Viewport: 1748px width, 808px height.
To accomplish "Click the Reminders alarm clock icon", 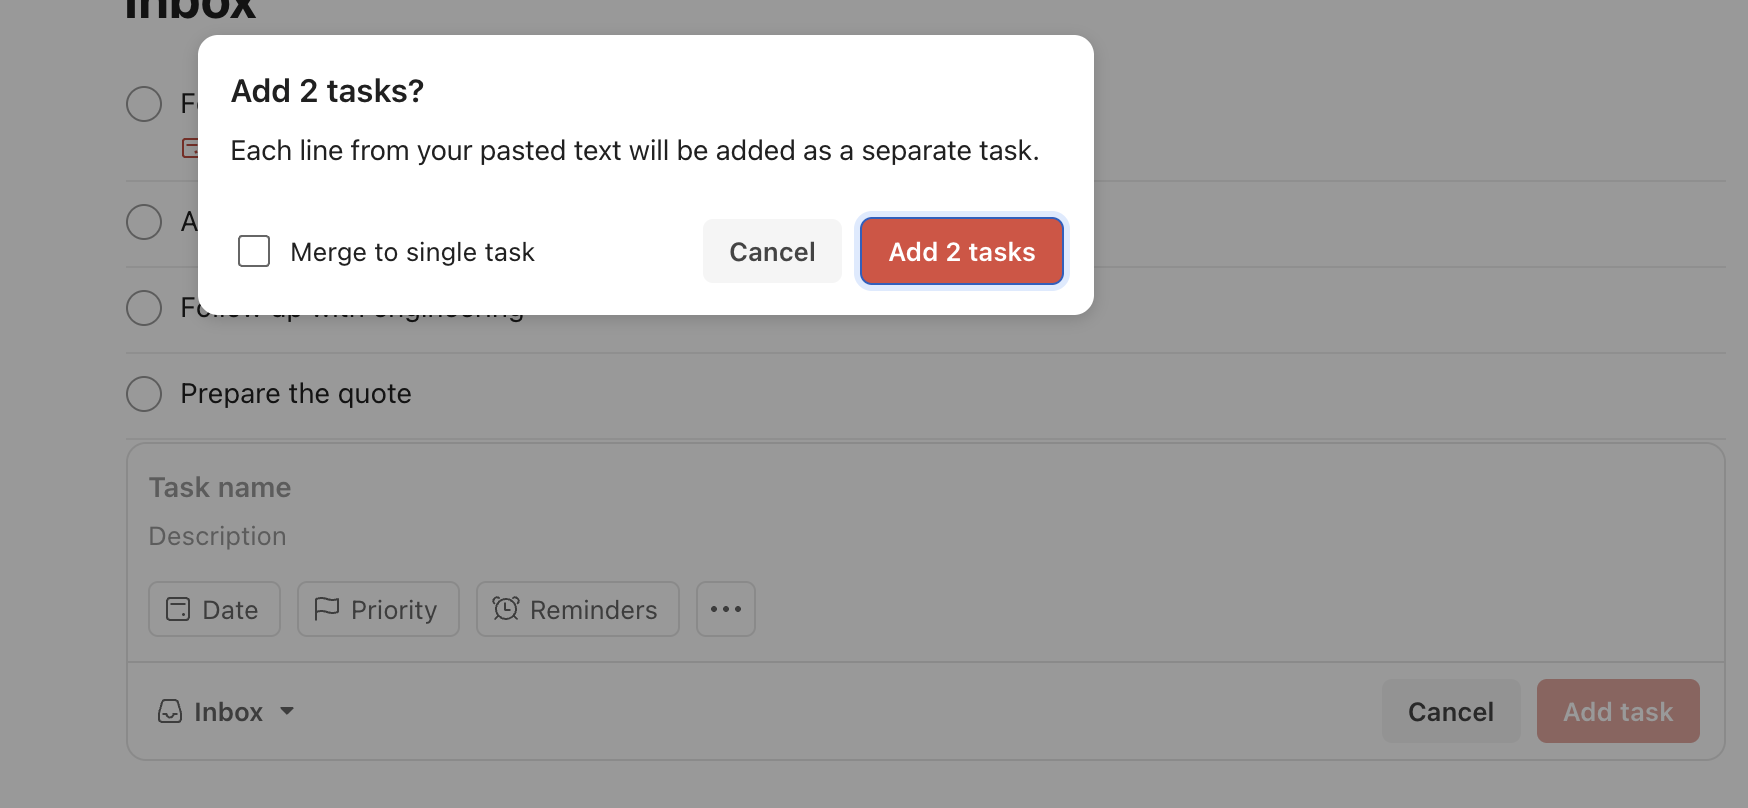I will click(506, 609).
